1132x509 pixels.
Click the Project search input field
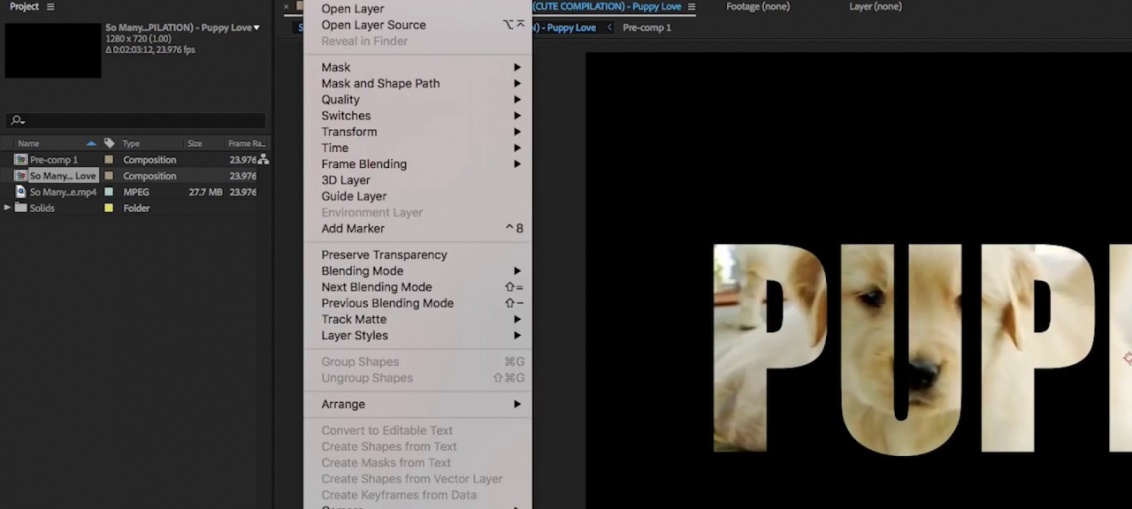(136, 121)
